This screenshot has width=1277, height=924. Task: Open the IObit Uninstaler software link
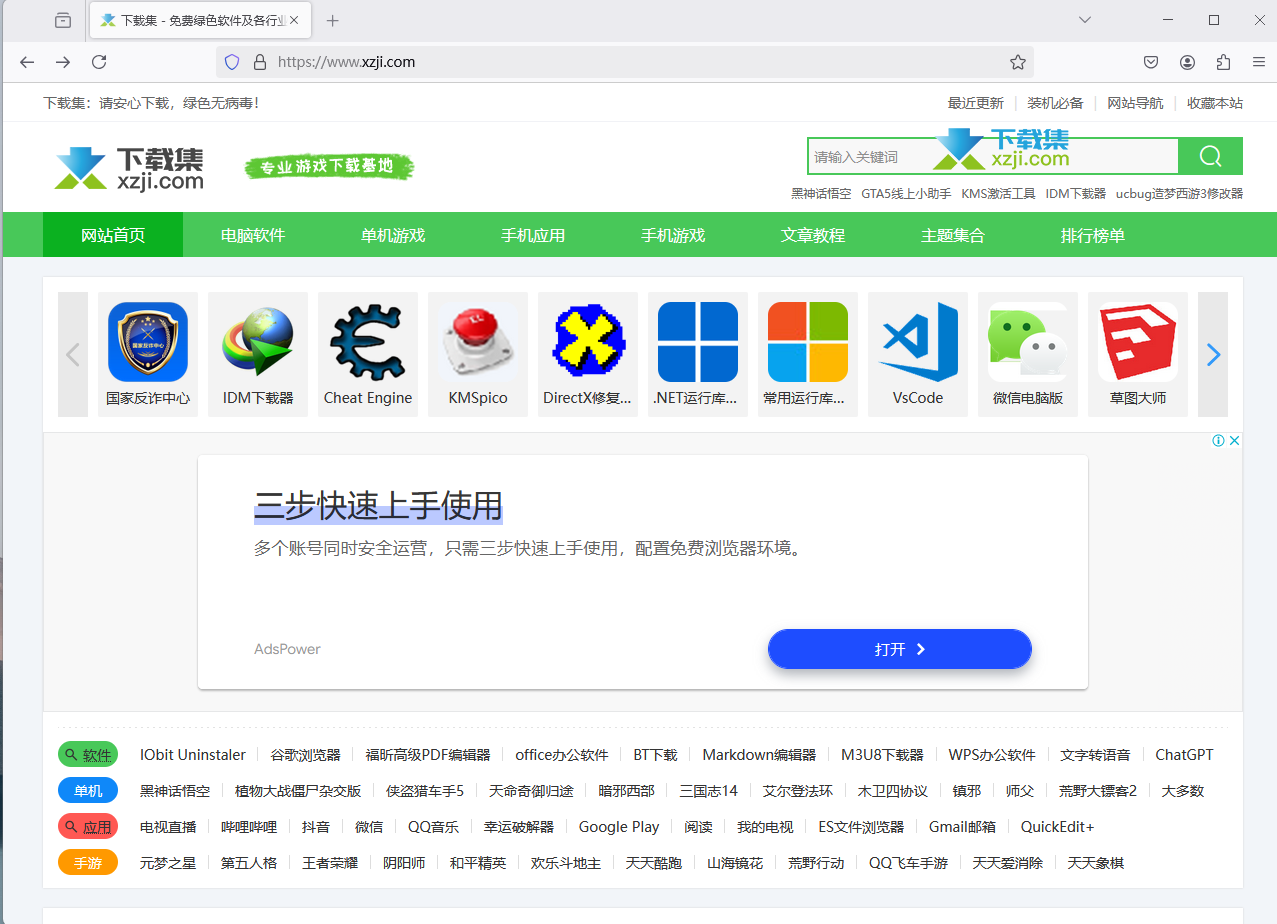click(193, 755)
